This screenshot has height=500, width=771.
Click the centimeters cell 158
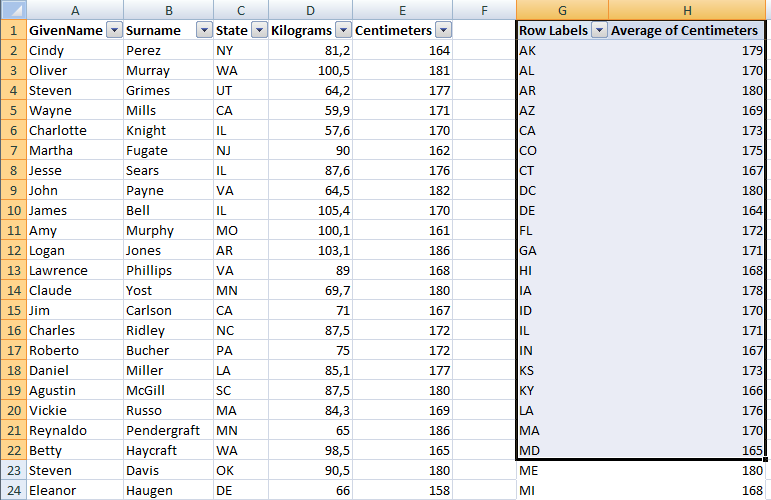(x=402, y=490)
